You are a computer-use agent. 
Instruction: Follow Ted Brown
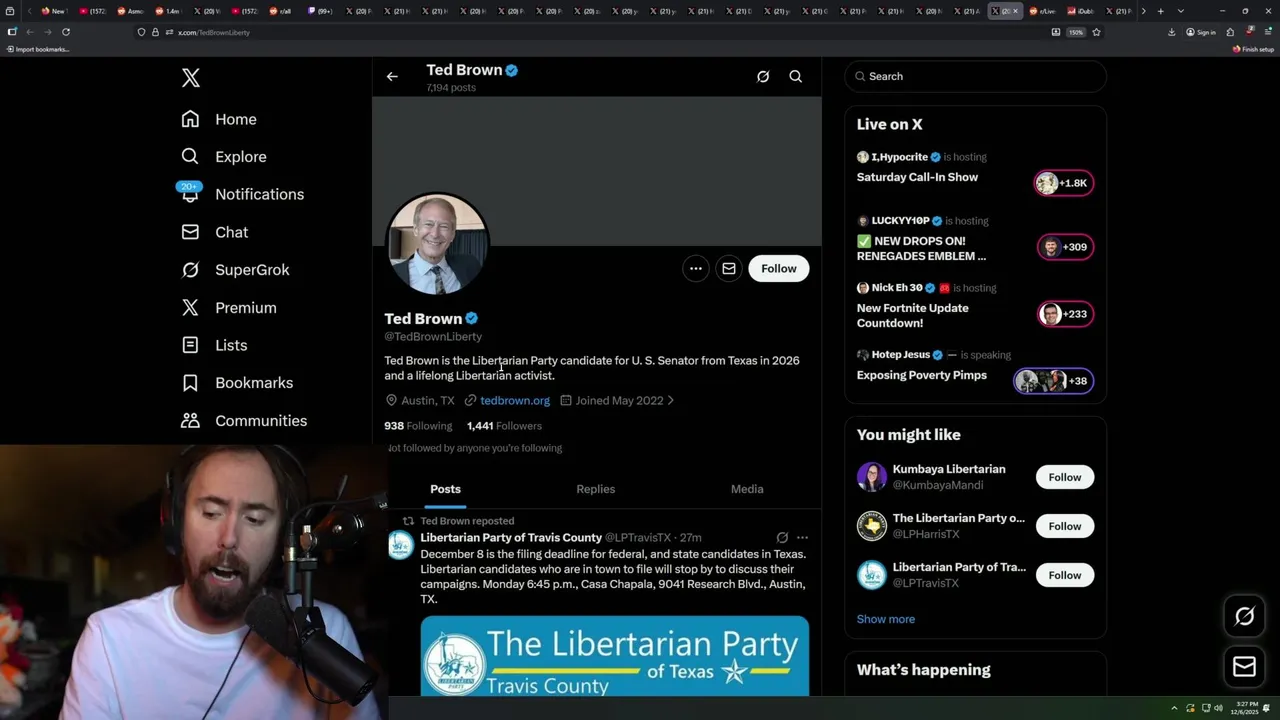[x=779, y=268]
